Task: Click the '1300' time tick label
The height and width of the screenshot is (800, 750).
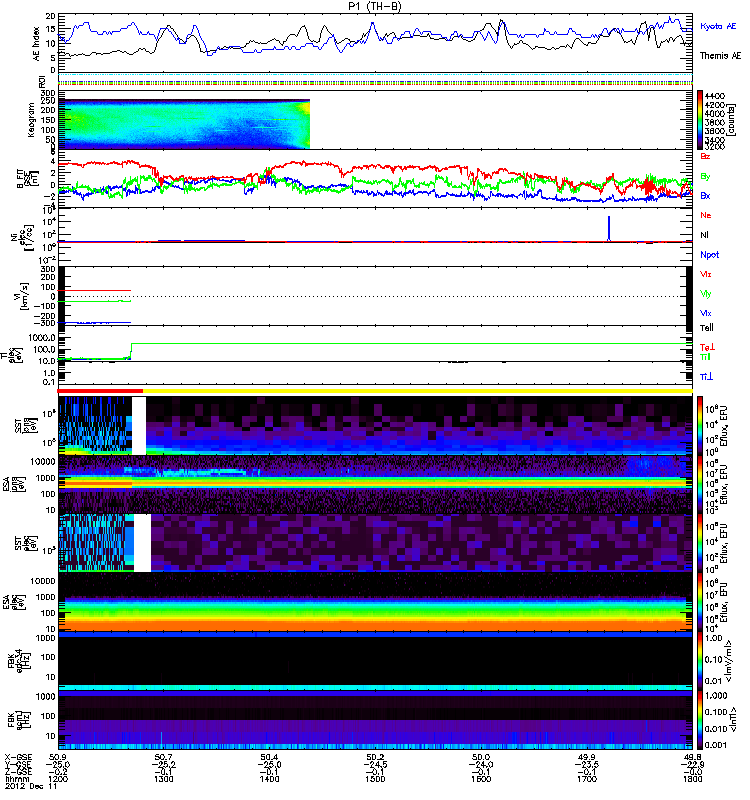Action: point(163,779)
